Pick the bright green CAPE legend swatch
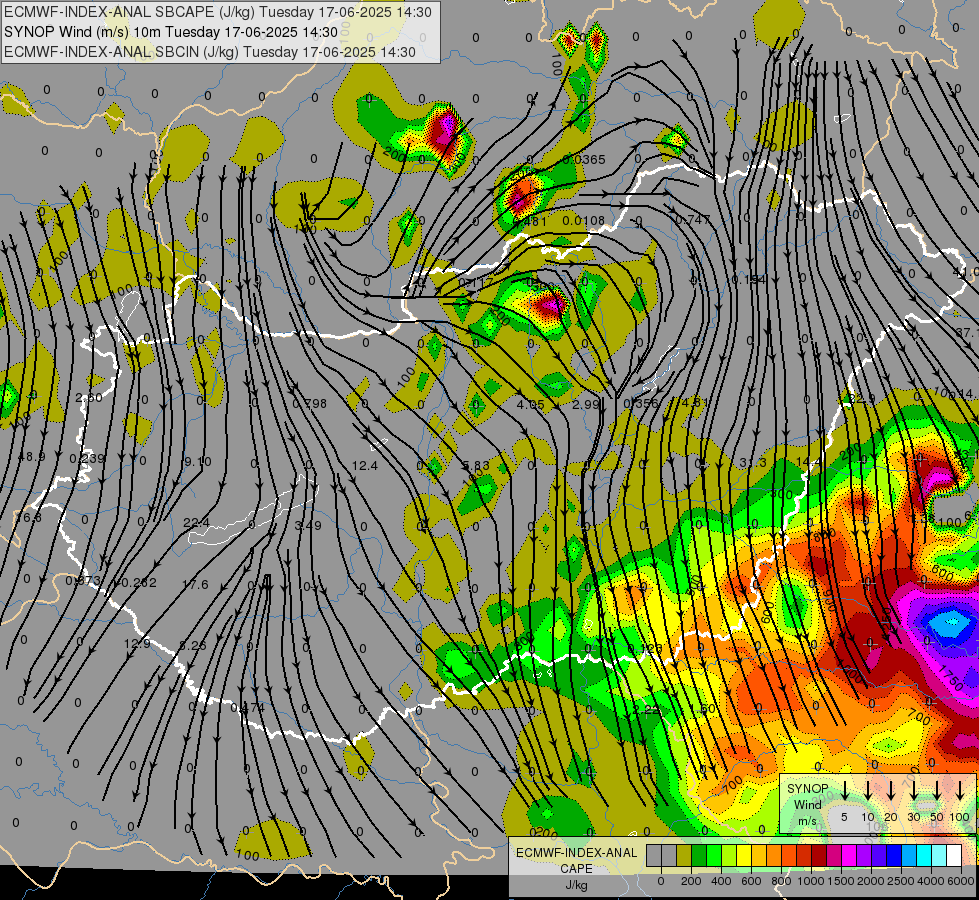The width and height of the screenshot is (979, 900). tap(714, 856)
